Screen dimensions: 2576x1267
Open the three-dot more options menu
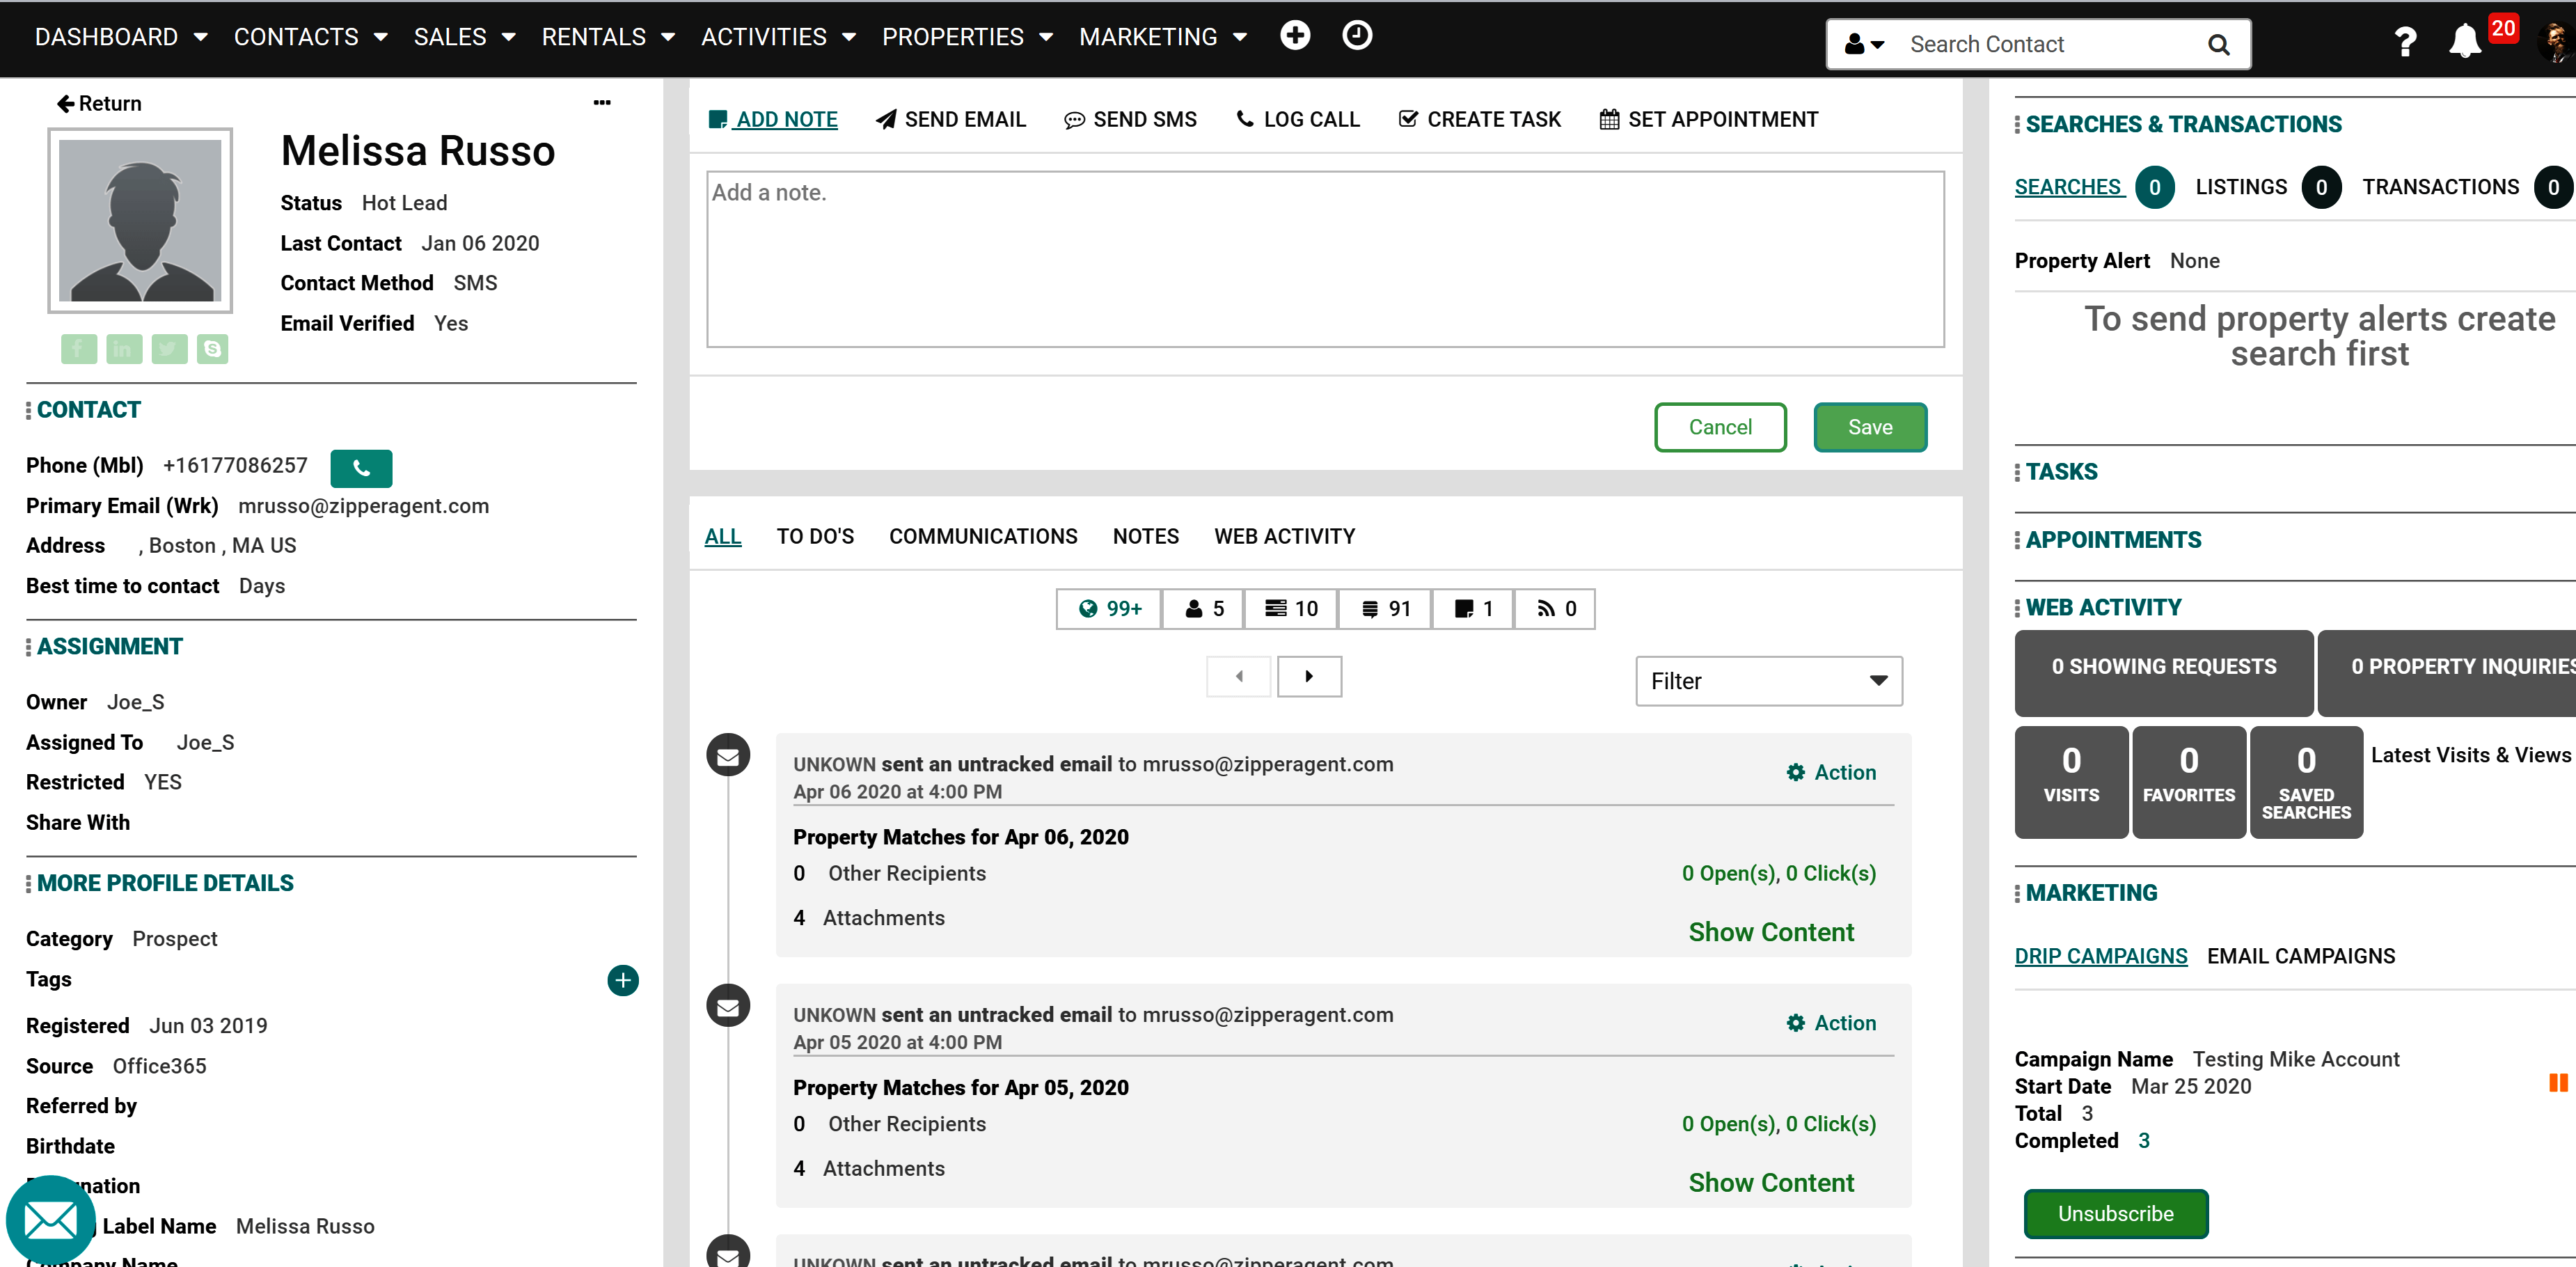tap(602, 102)
